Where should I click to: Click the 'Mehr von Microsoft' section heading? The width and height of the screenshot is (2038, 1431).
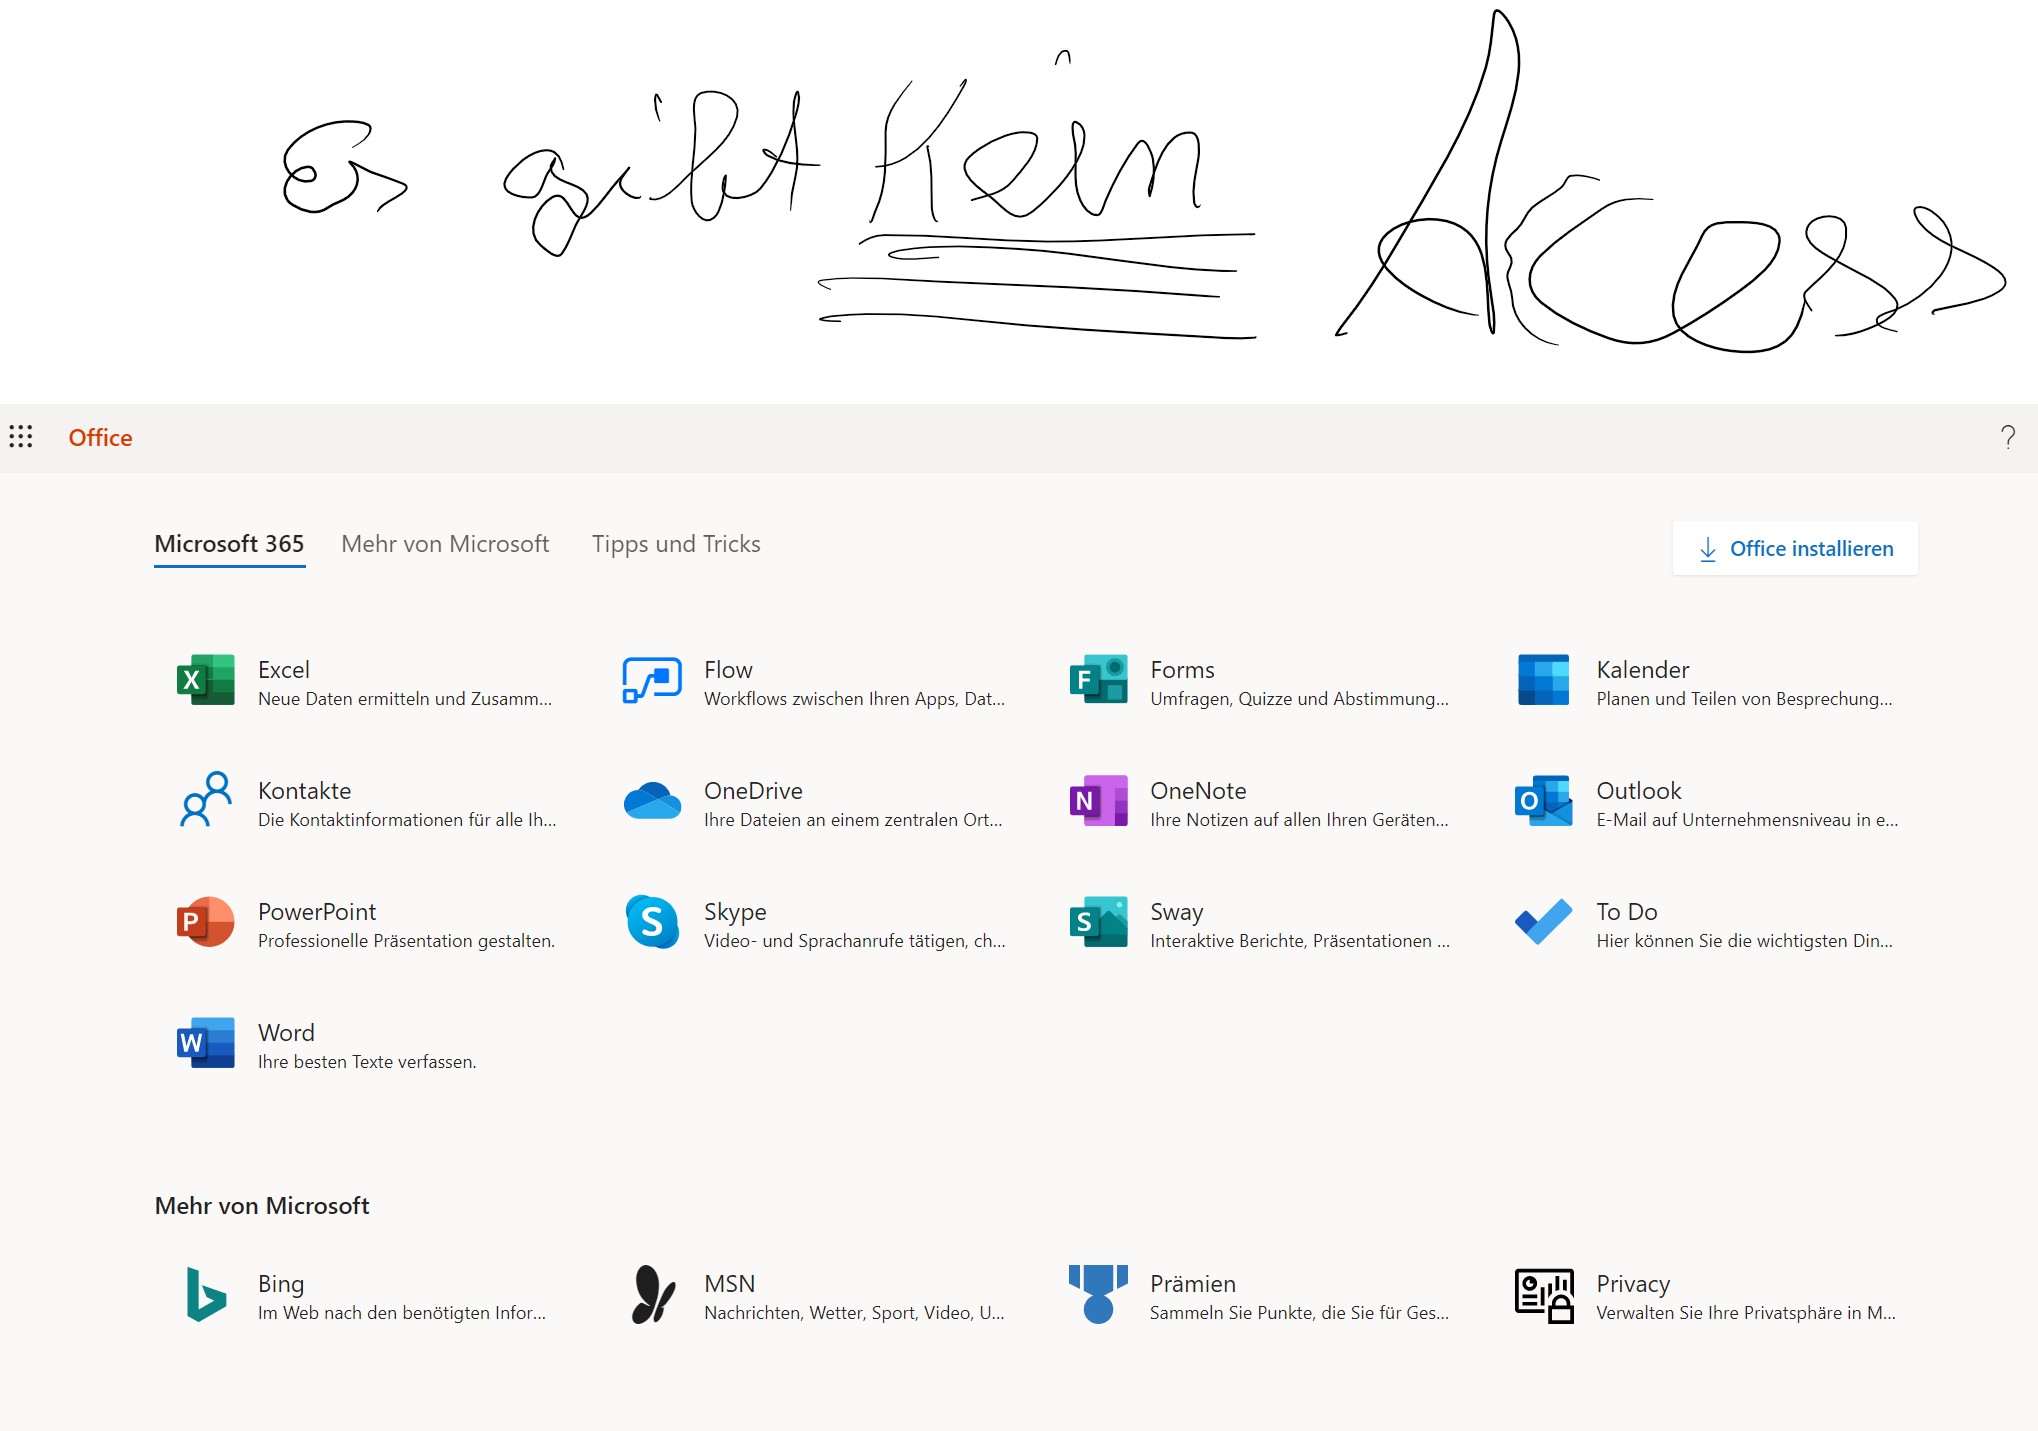click(x=262, y=1206)
